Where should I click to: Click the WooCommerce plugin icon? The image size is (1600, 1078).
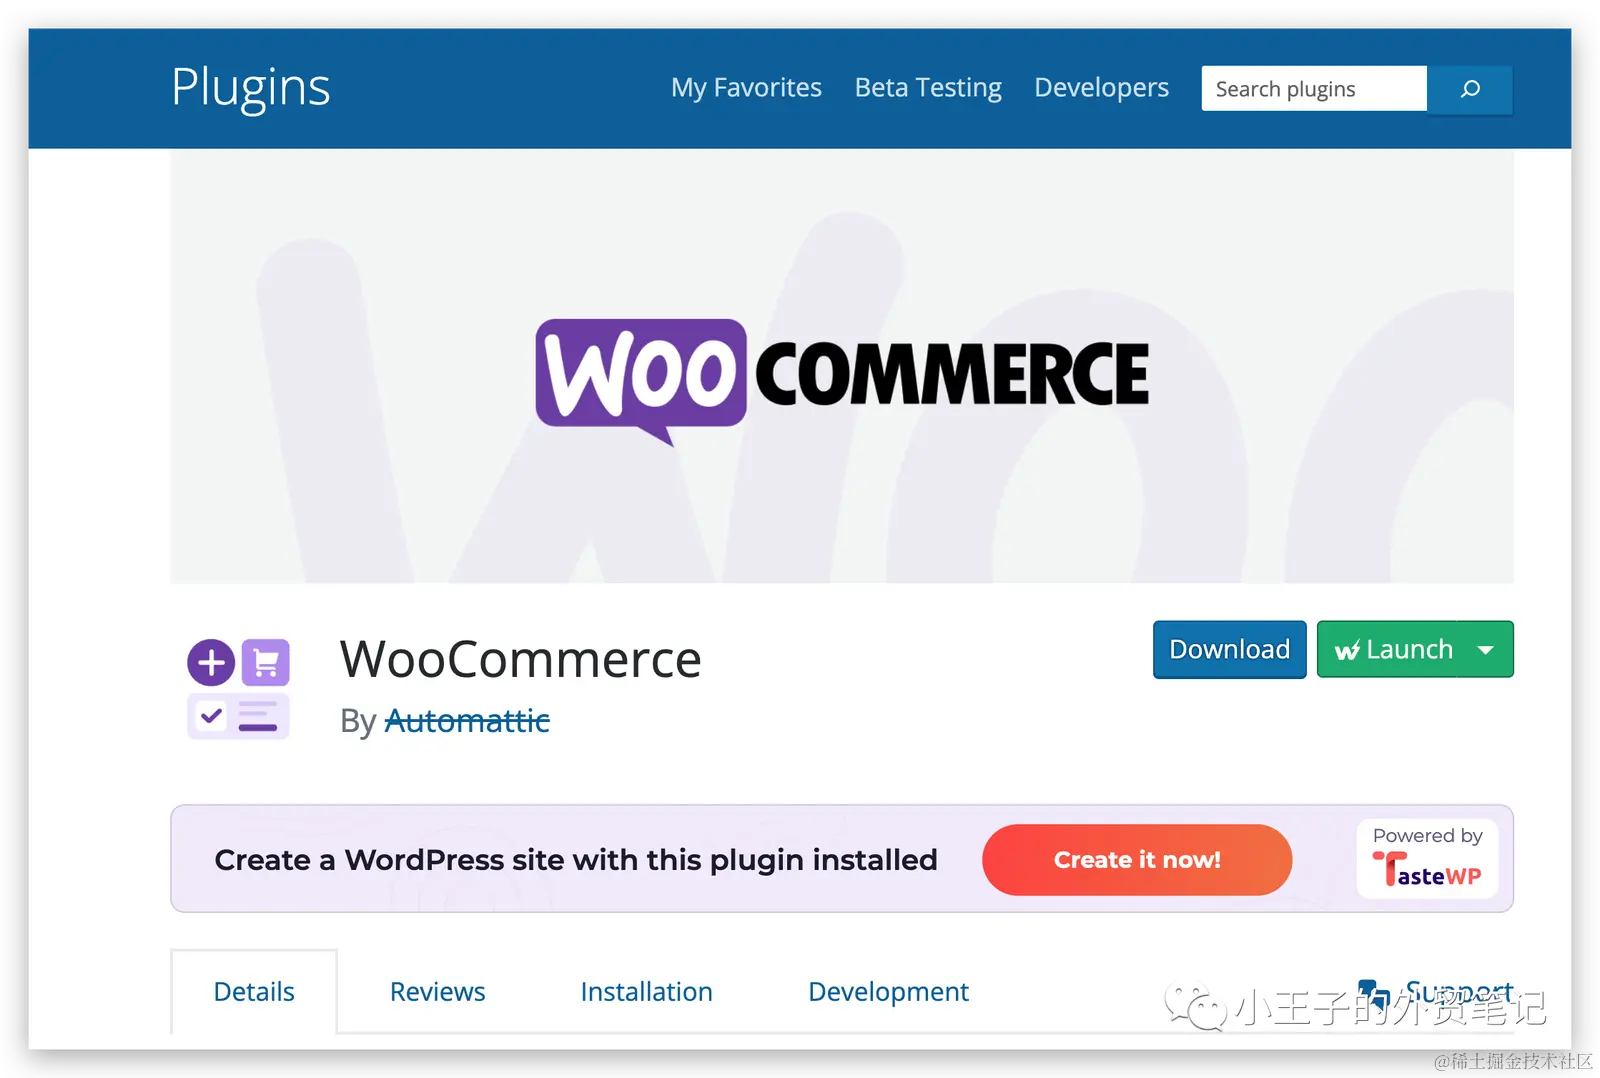pos(238,689)
